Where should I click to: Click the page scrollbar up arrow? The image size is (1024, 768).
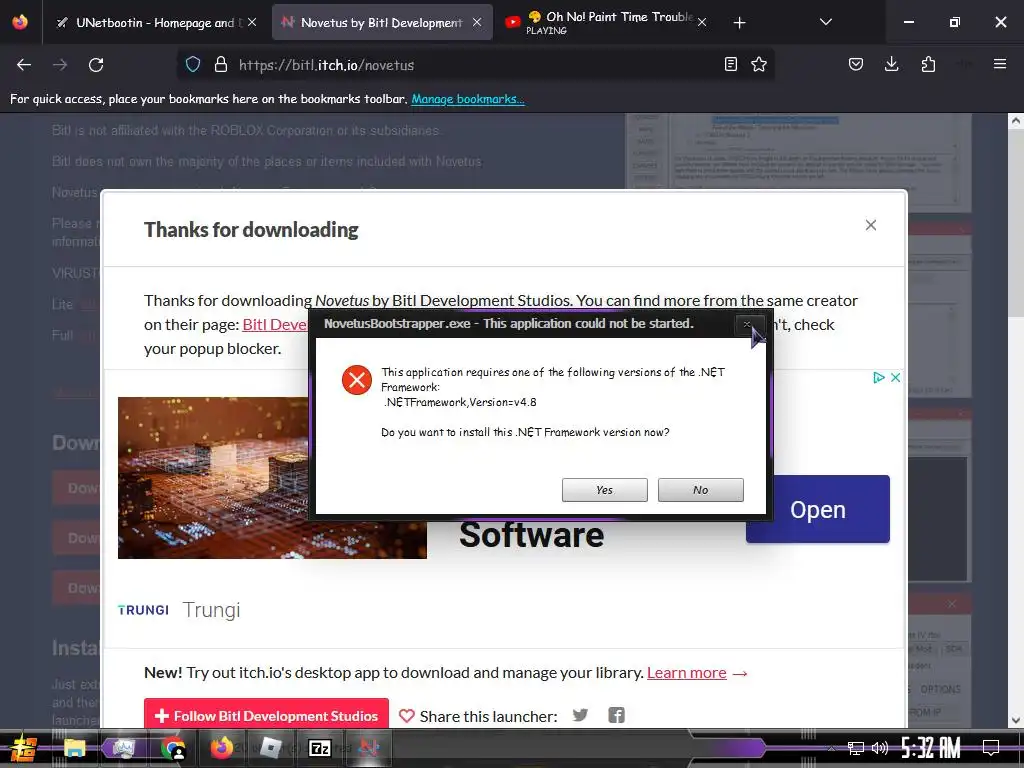pyautogui.click(x=1016, y=121)
